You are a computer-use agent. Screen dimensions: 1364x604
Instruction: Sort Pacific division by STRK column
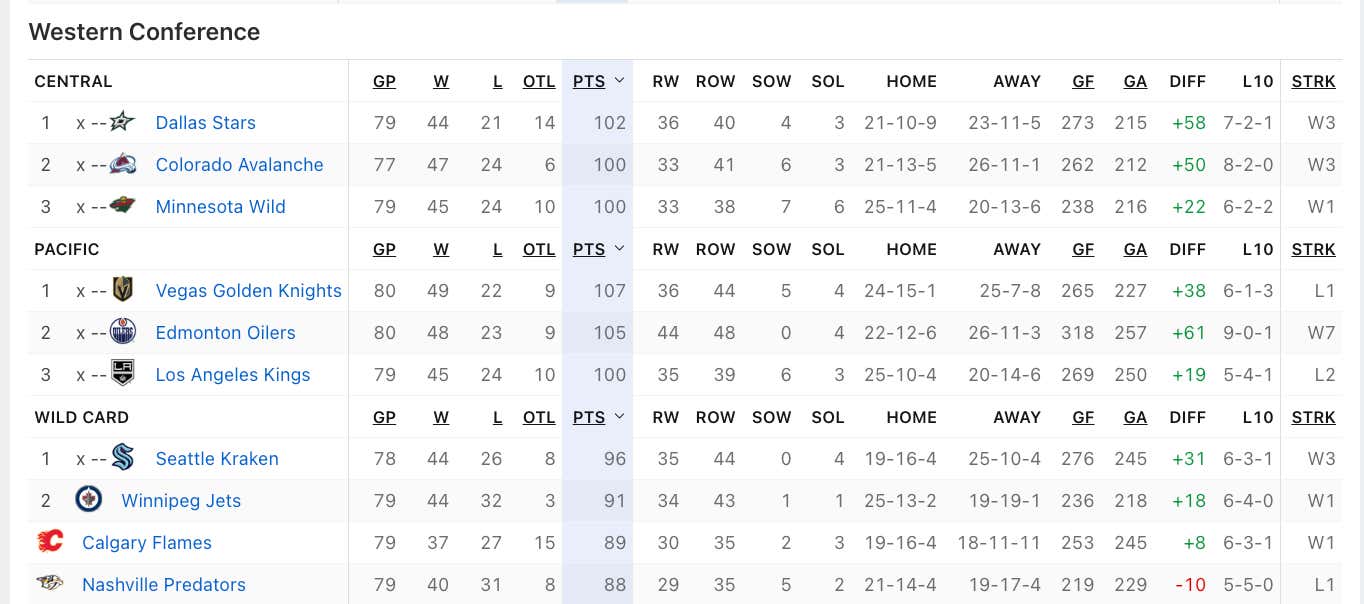1313,249
